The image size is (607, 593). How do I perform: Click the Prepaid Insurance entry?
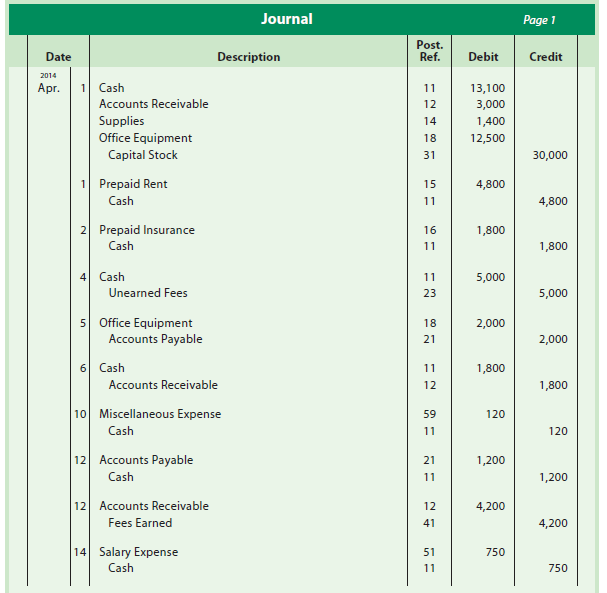point(146,230)
